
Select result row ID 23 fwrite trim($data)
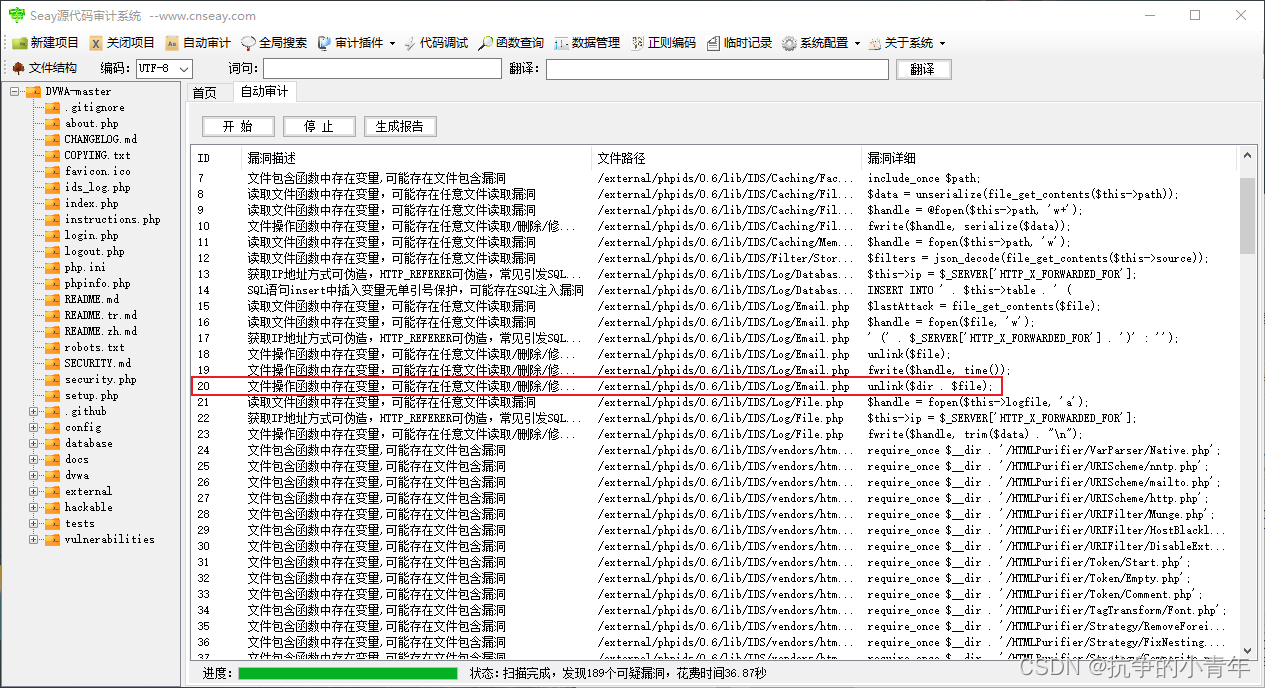click(x=715, y=434)
